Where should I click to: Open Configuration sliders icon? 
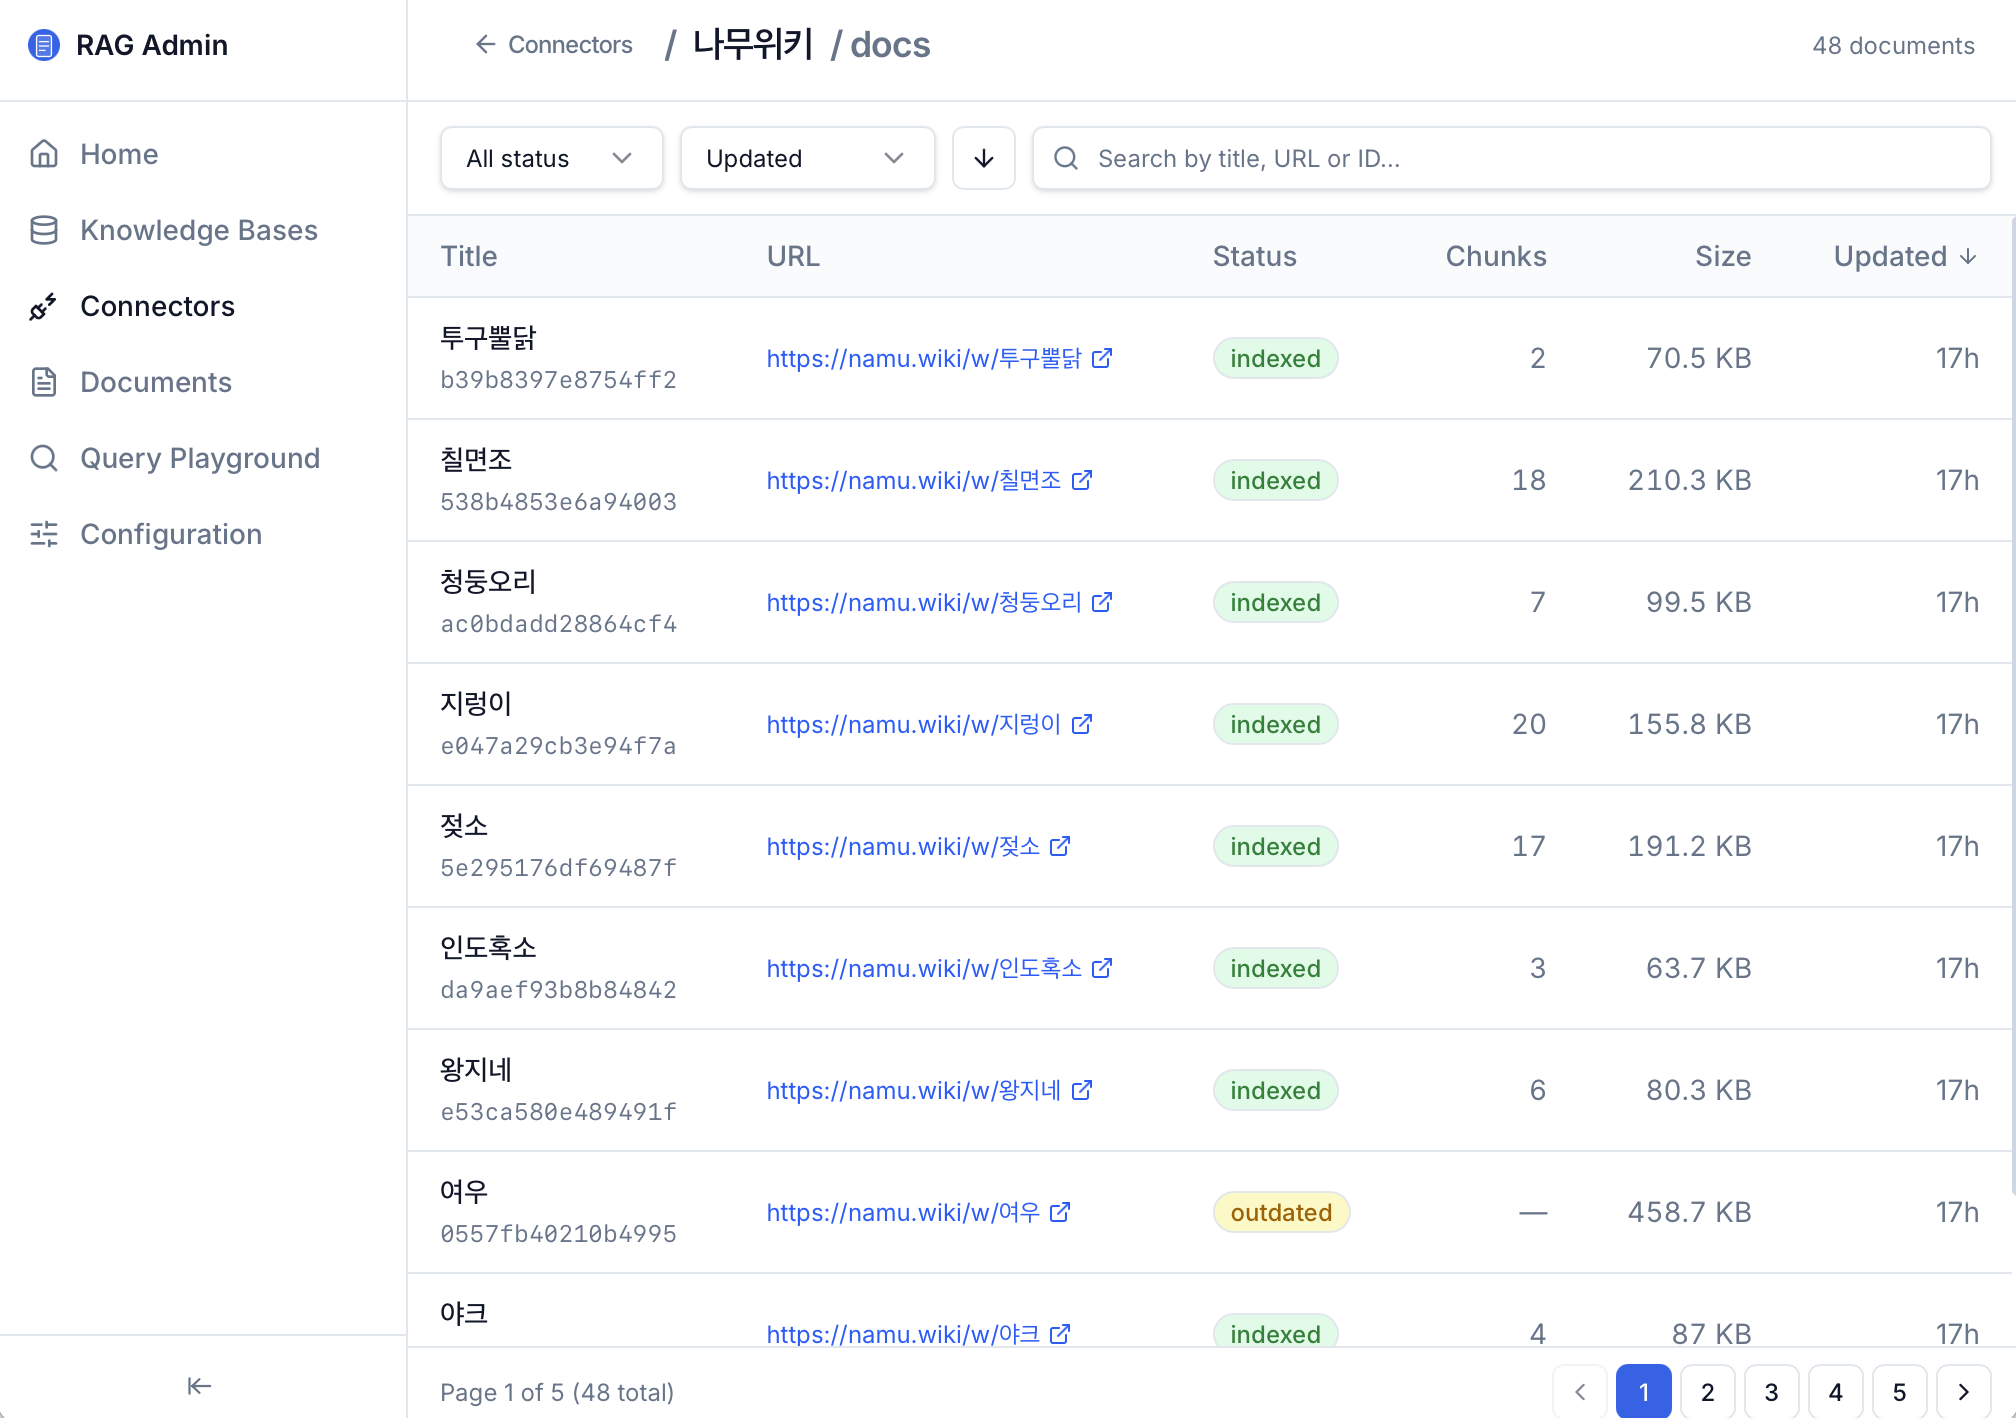[x=44, y=534]
